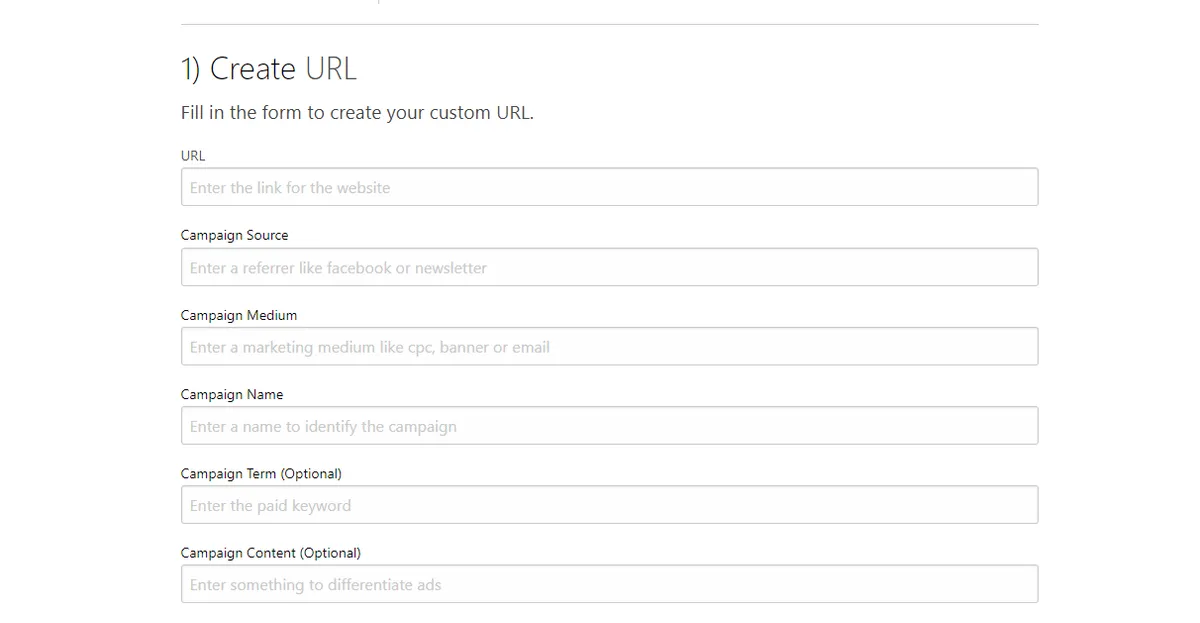Click the Campaign Name label text

pyautogui.click(x=231, y=394)
